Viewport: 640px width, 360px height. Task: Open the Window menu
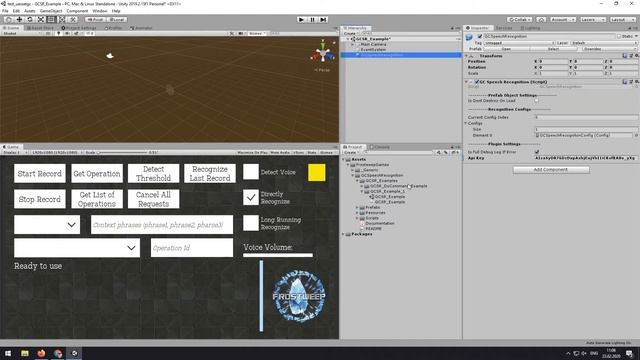click(x=100, y=11)
